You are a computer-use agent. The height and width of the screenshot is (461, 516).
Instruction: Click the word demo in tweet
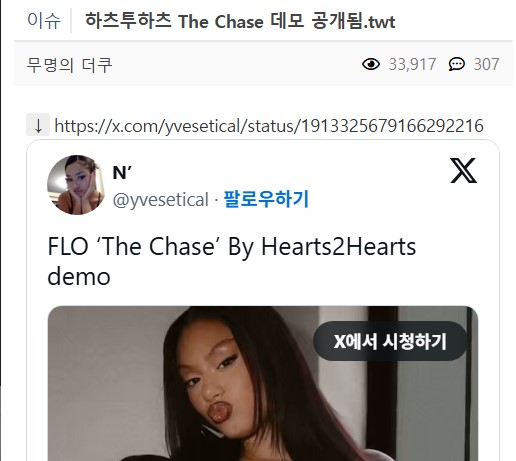coord(79,277)
